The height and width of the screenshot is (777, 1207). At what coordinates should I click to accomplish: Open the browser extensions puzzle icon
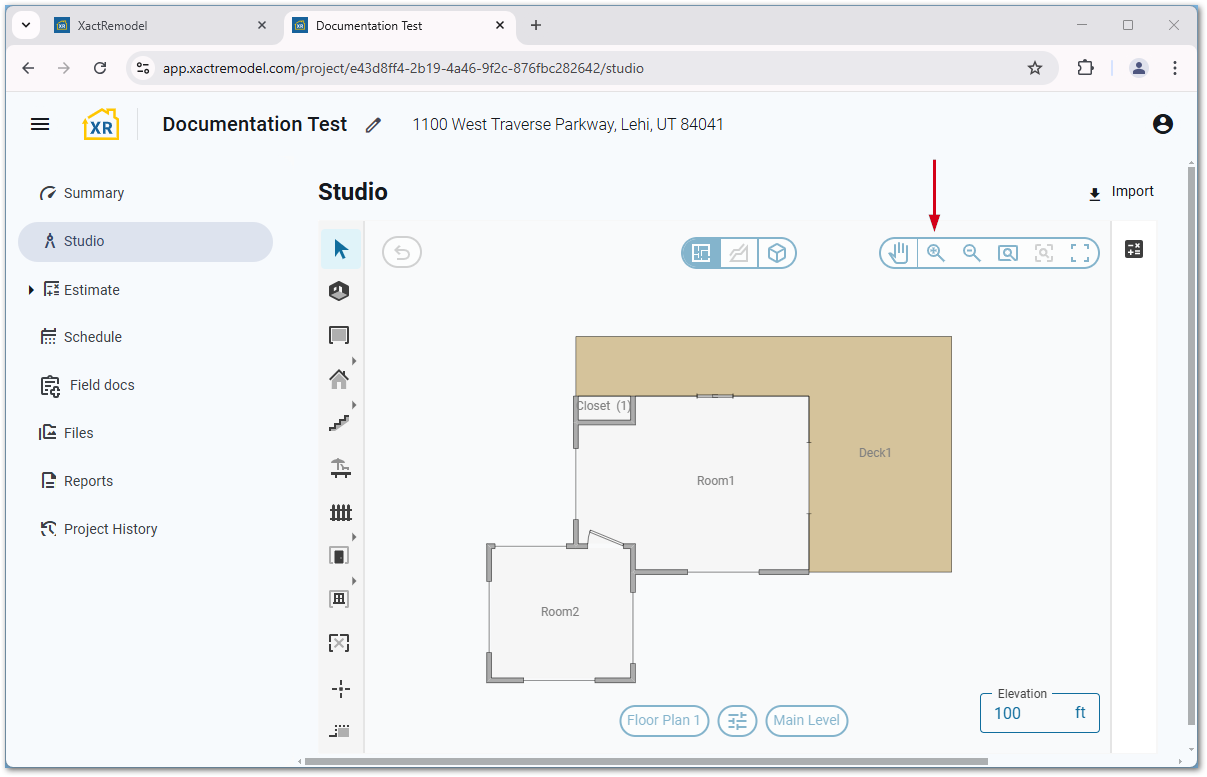tap(1085, 68)
